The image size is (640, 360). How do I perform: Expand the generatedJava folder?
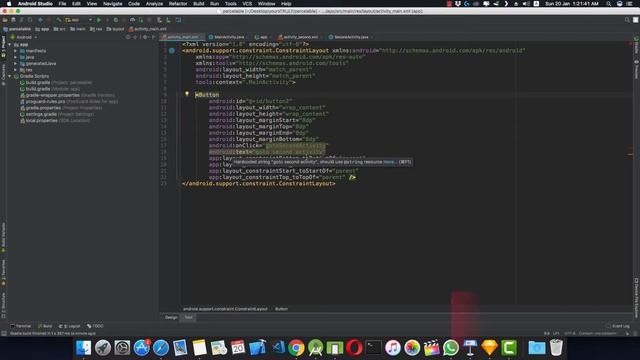[x=16, y=64]
